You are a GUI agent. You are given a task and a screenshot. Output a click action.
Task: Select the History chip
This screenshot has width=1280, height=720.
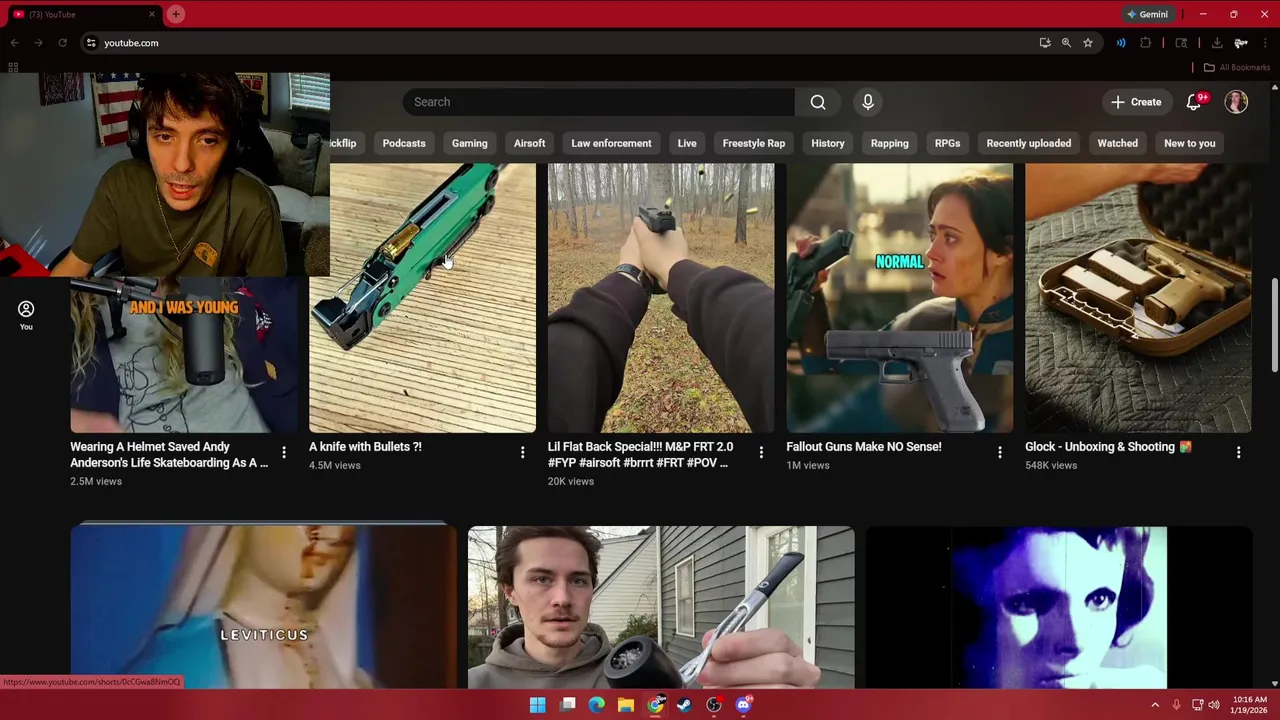(x=828, y=143)
